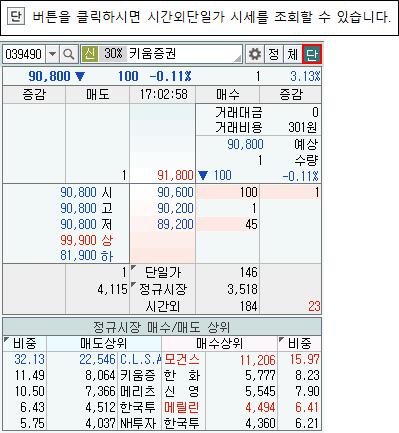Select bid price 89,200
This screenshot has width=399, height=433.
click(x=175, y=224)
